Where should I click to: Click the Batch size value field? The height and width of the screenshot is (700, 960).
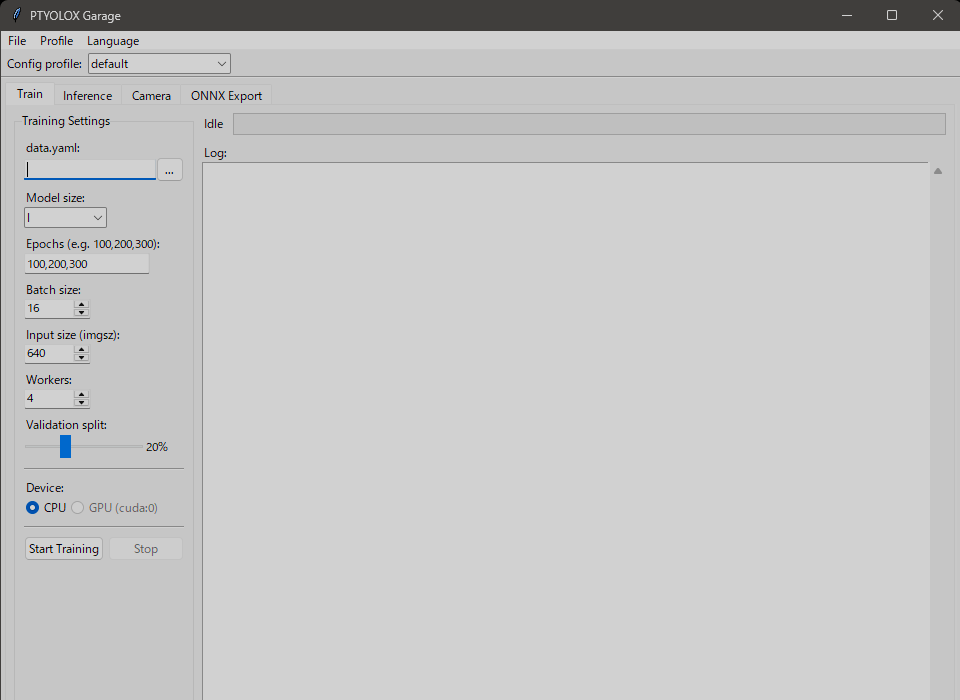[x=49, y=308]
